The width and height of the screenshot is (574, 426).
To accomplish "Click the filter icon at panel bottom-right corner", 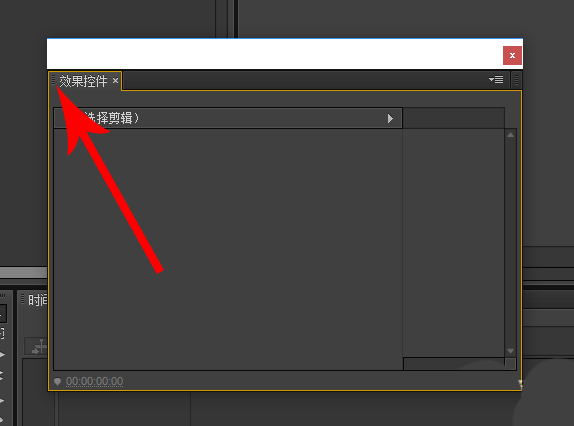I will [520, 384].
